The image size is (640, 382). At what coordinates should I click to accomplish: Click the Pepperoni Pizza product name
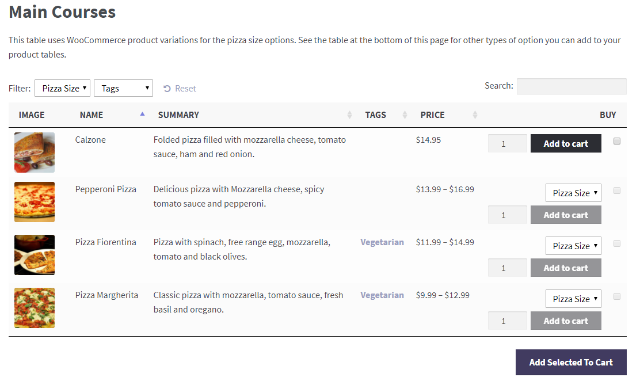(106, 189)
